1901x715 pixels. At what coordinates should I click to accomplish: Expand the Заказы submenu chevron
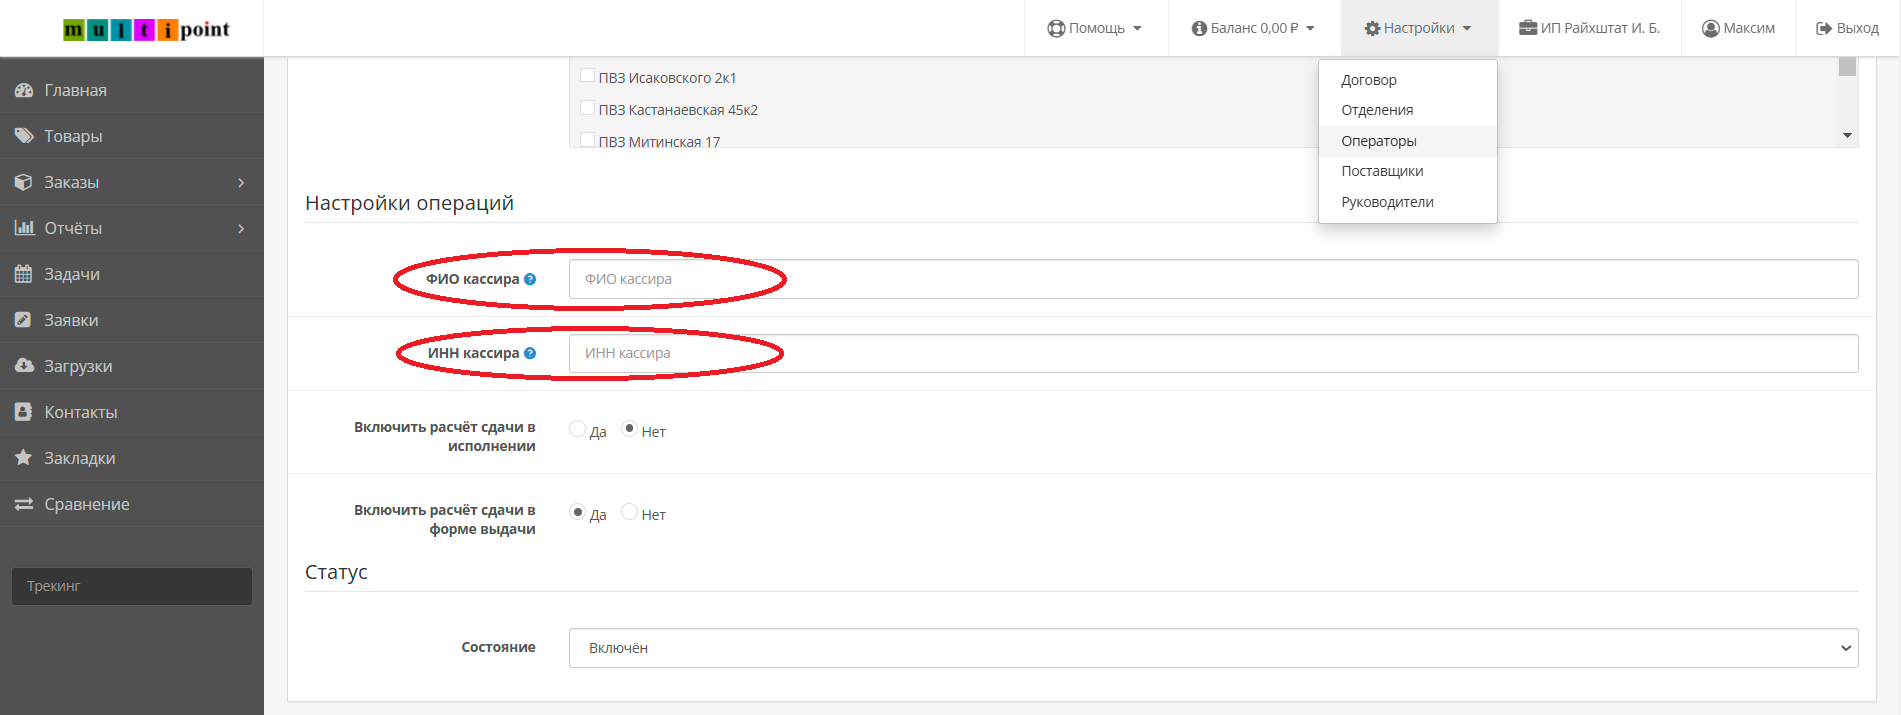241,182
